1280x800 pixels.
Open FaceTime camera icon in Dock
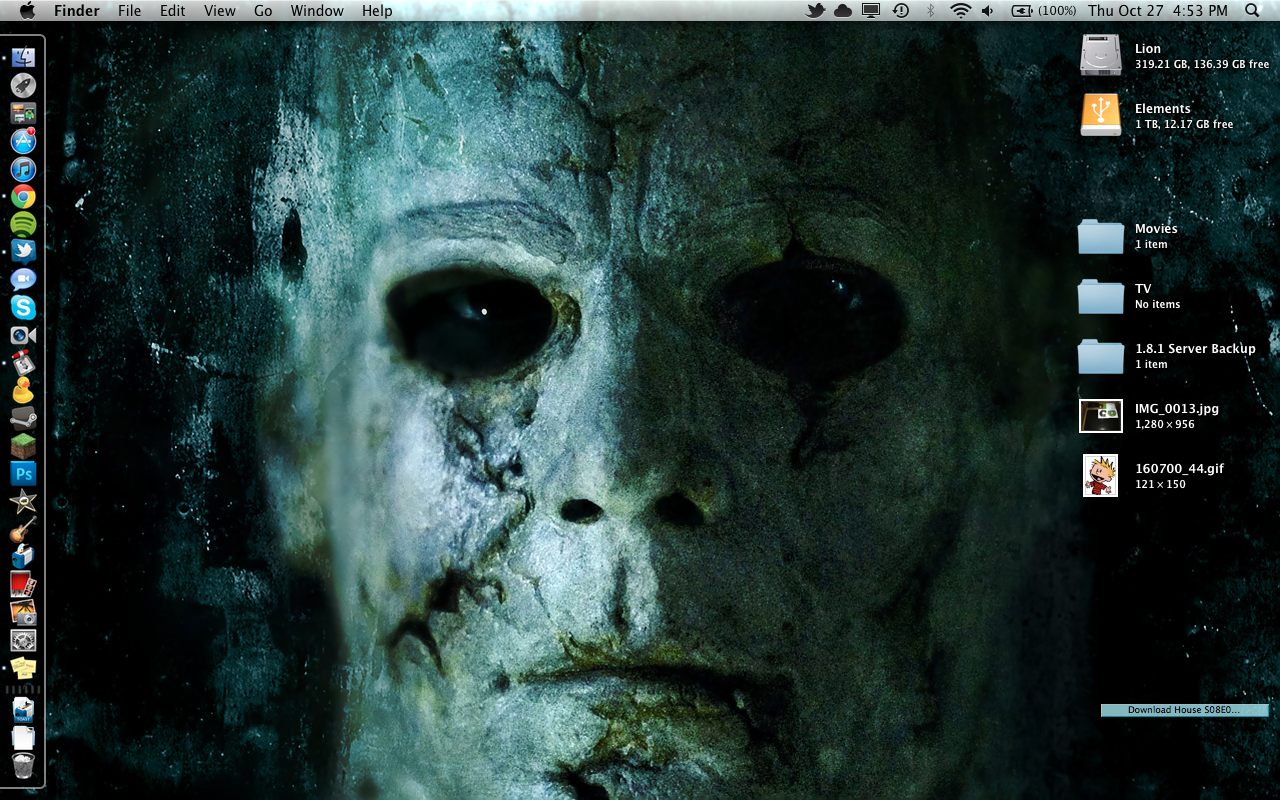coord(24,335)
